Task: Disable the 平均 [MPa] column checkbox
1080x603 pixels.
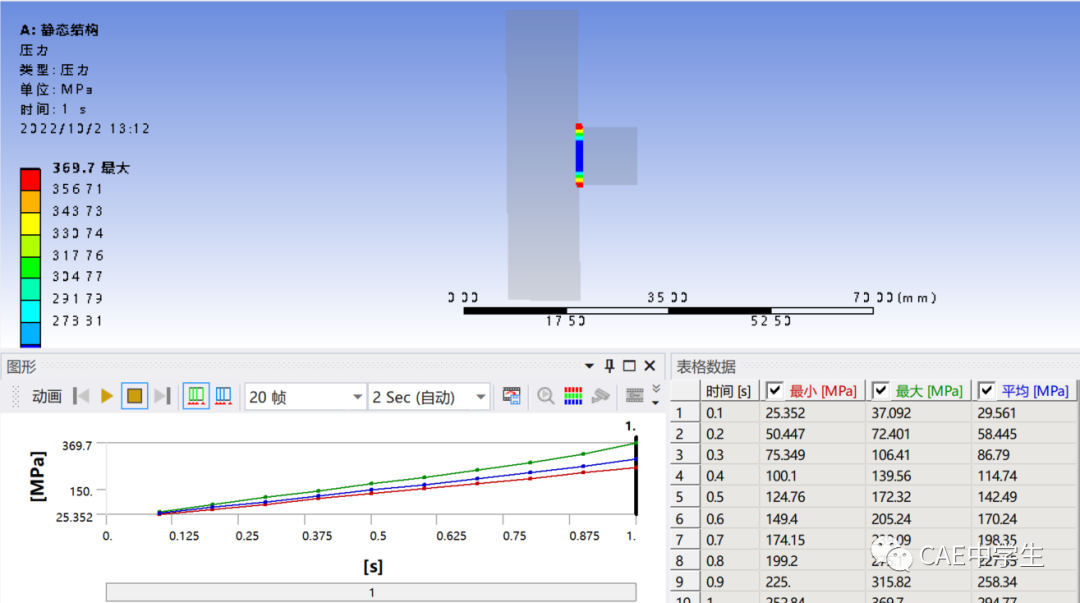Action: [987, 390]
